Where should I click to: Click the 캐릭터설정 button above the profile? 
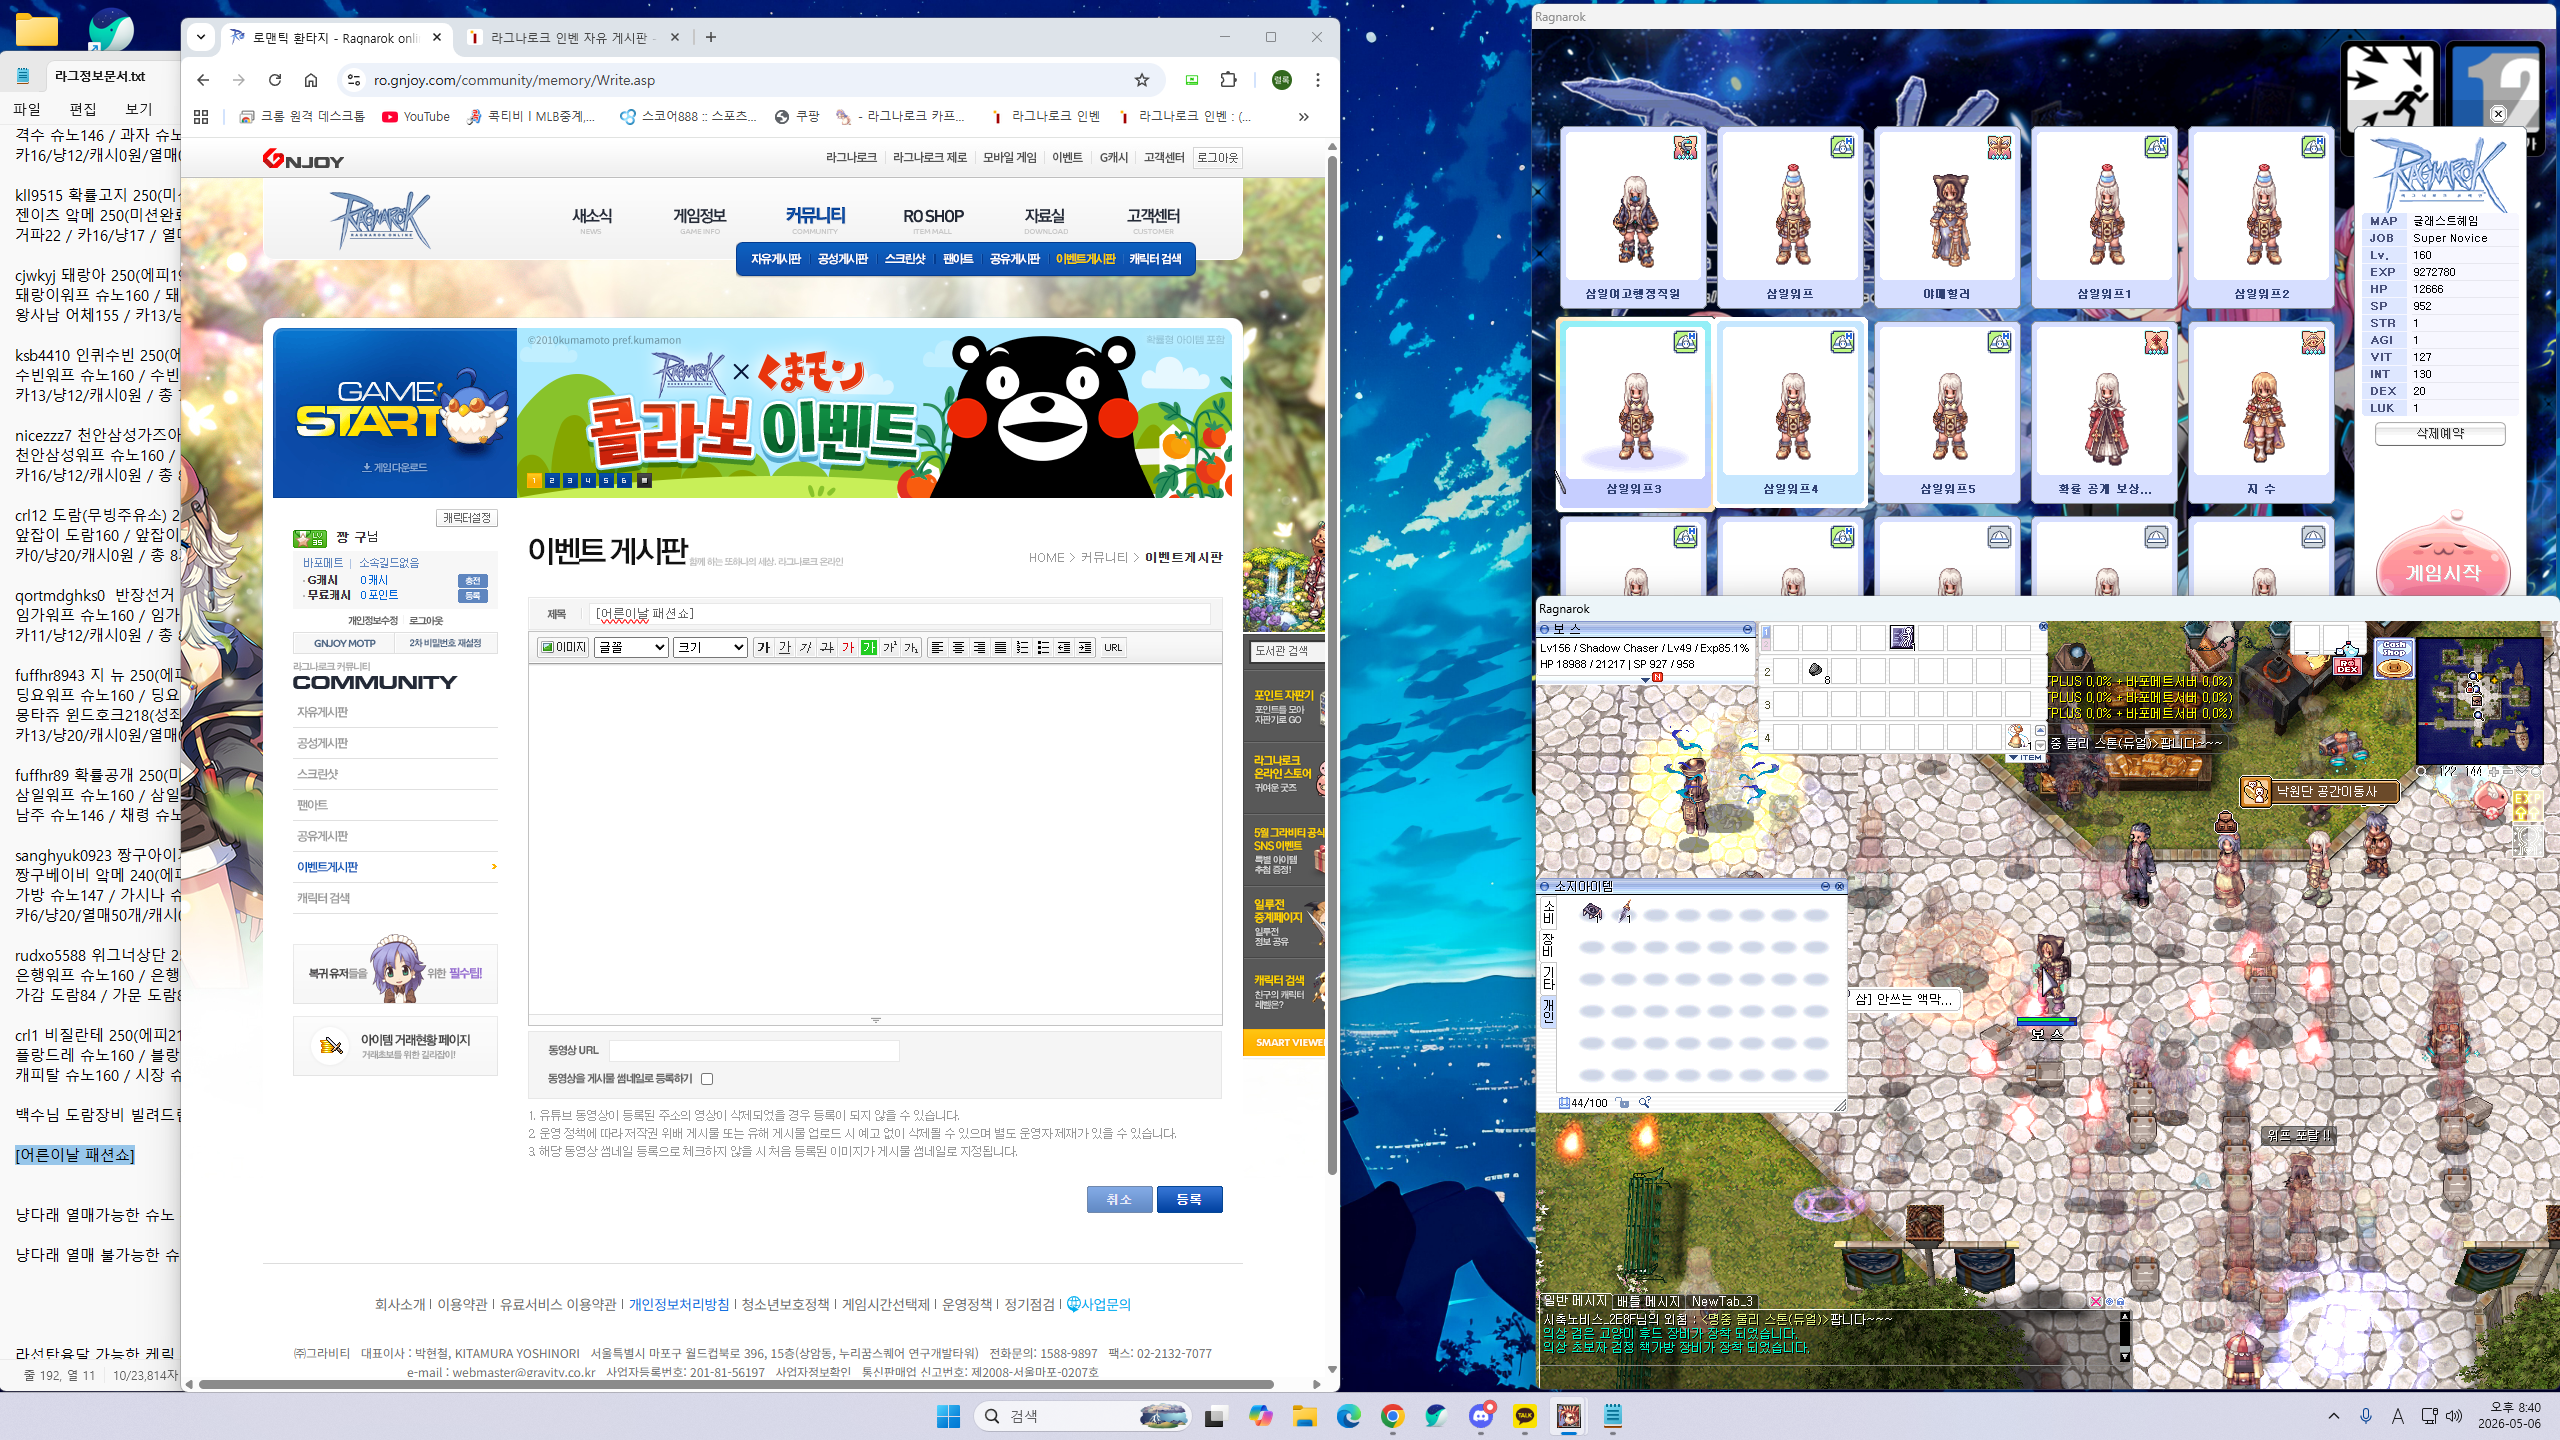click(x=467, y=518)
